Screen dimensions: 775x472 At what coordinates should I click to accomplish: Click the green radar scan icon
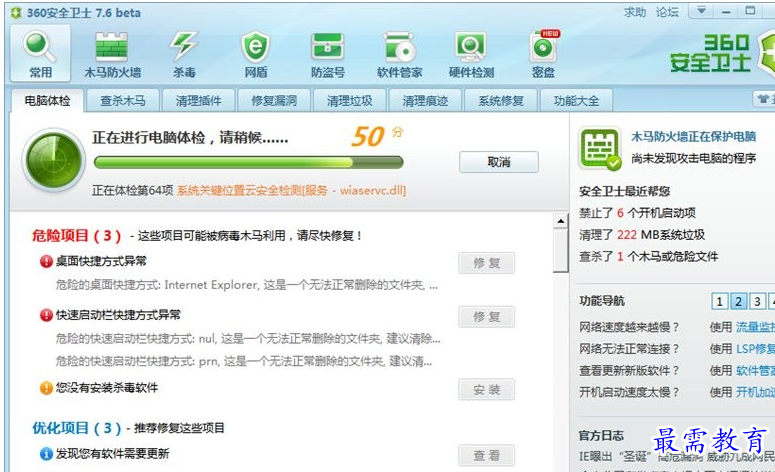coord(53,160)
